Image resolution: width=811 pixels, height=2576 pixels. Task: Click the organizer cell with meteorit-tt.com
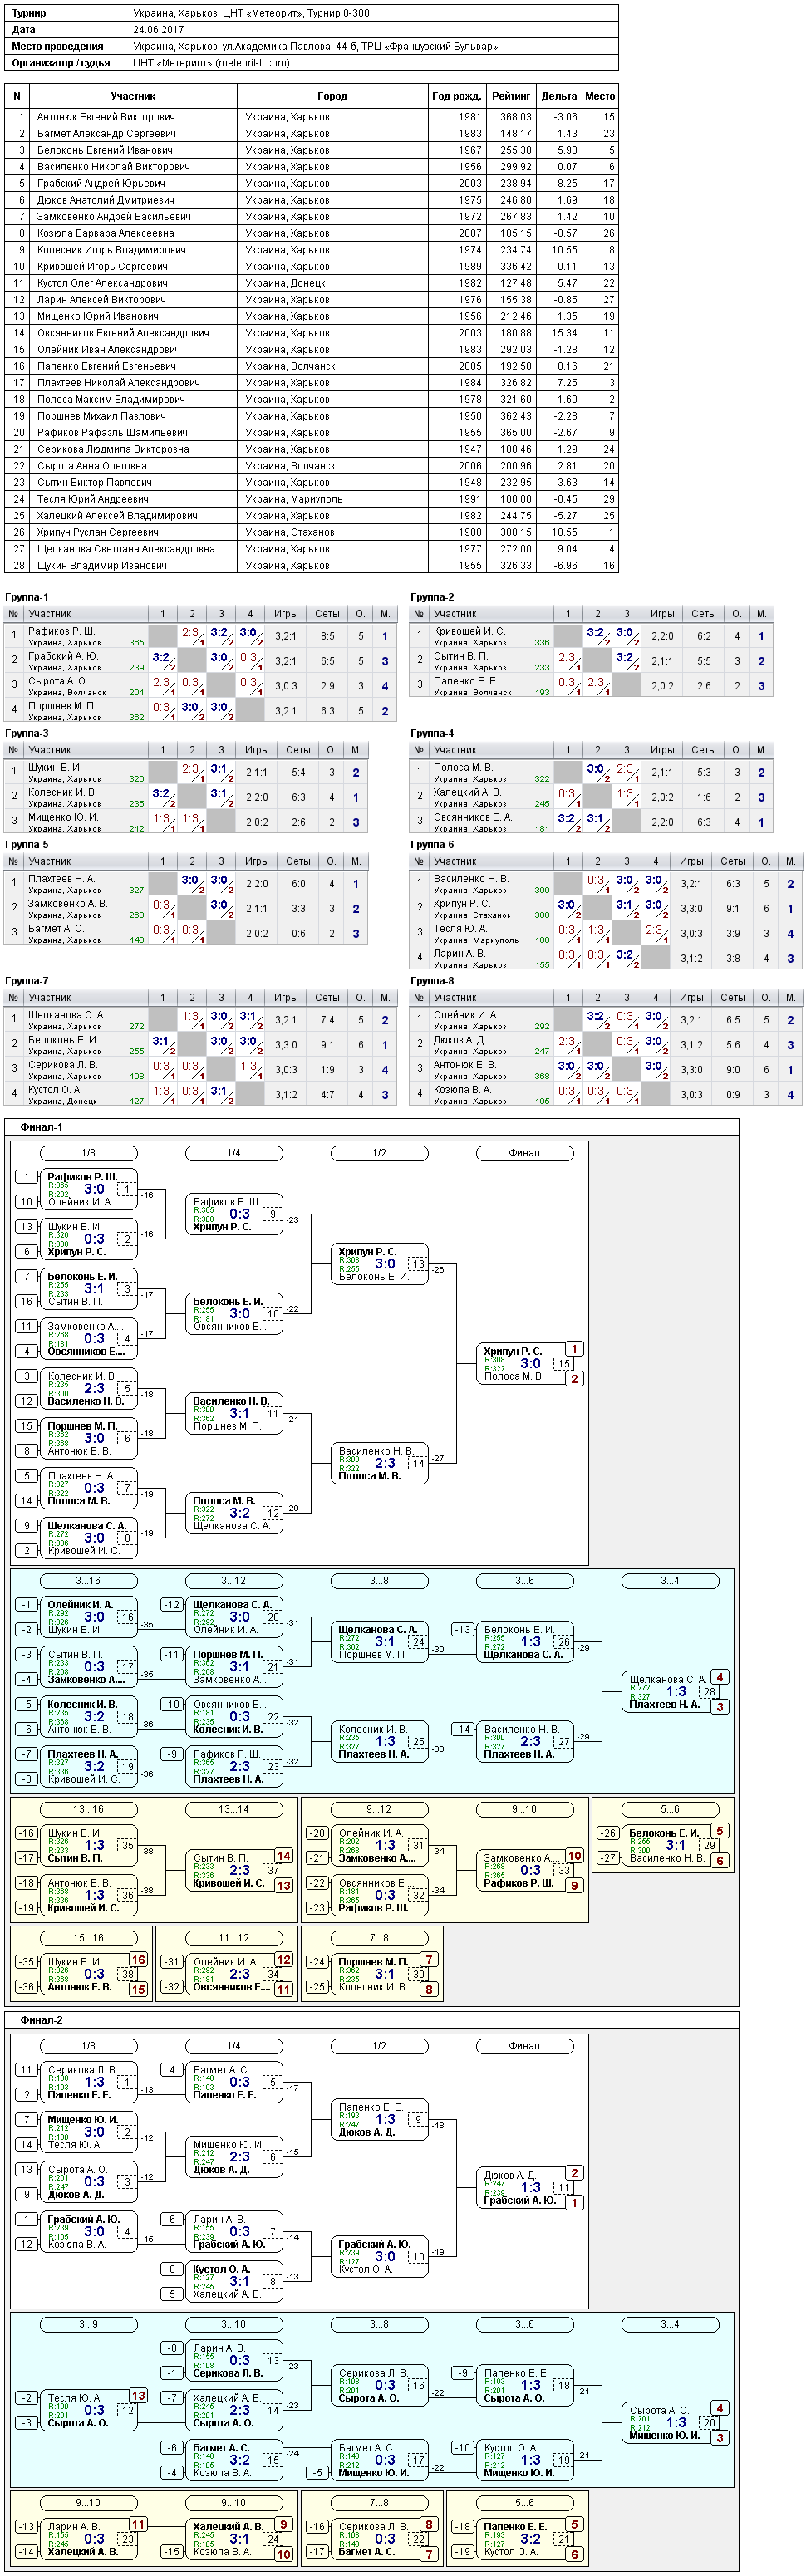(373, 62)
